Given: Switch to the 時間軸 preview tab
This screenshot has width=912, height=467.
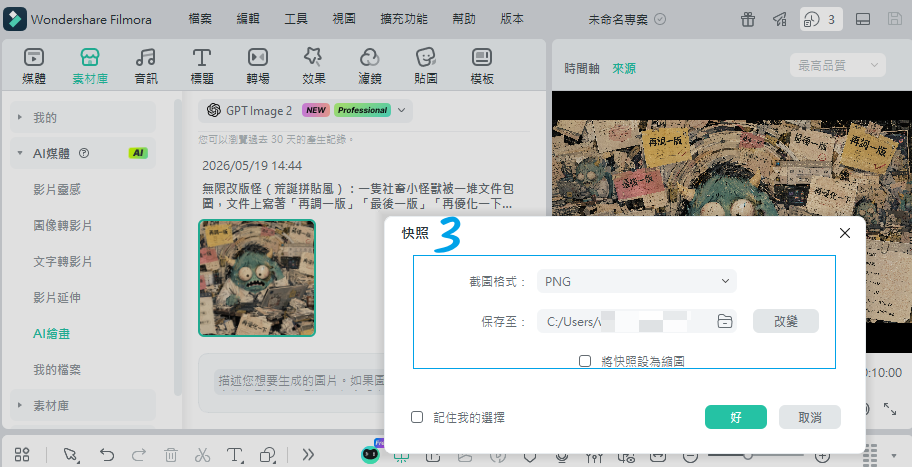Looking at the screenshot, I should [582, 69].
